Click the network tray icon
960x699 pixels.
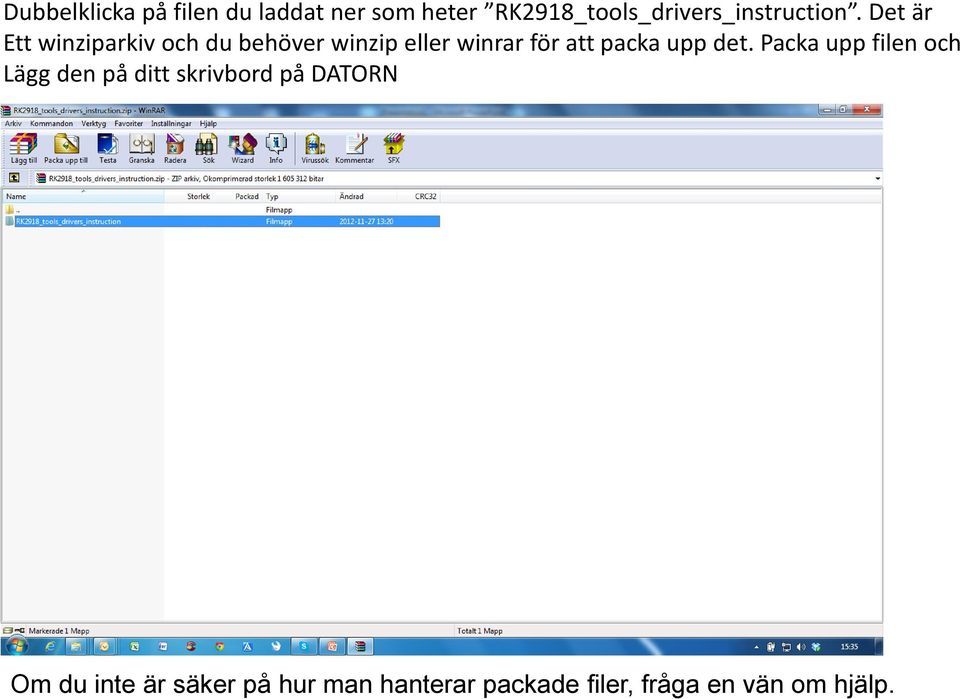(786, 647)
